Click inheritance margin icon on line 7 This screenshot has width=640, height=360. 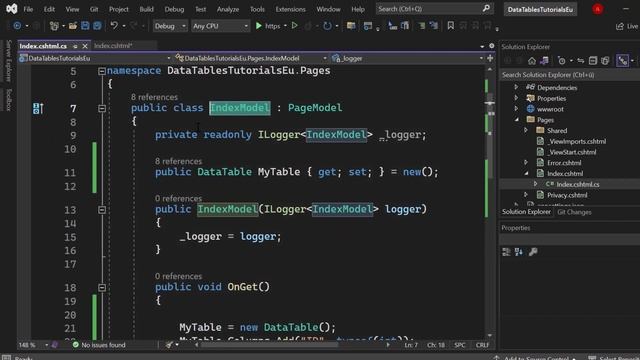tap(38, 108)
